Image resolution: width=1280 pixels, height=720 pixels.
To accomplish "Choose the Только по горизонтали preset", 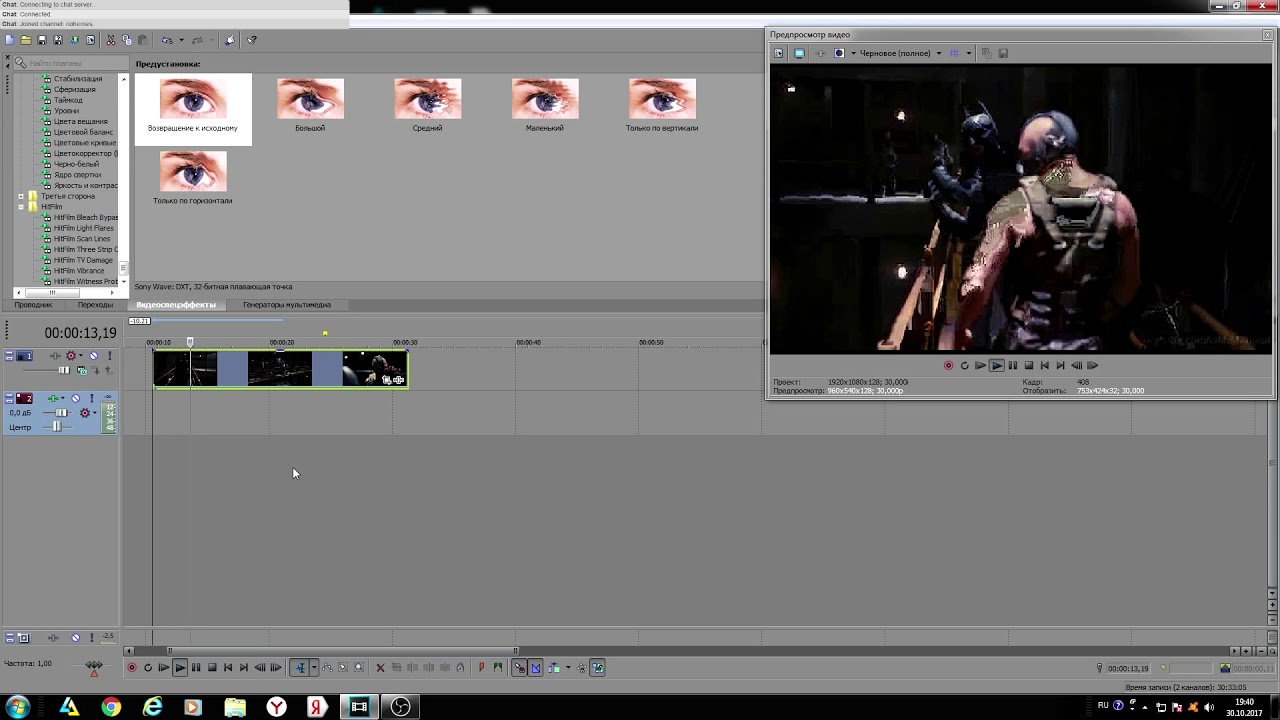I will [193, 171].
